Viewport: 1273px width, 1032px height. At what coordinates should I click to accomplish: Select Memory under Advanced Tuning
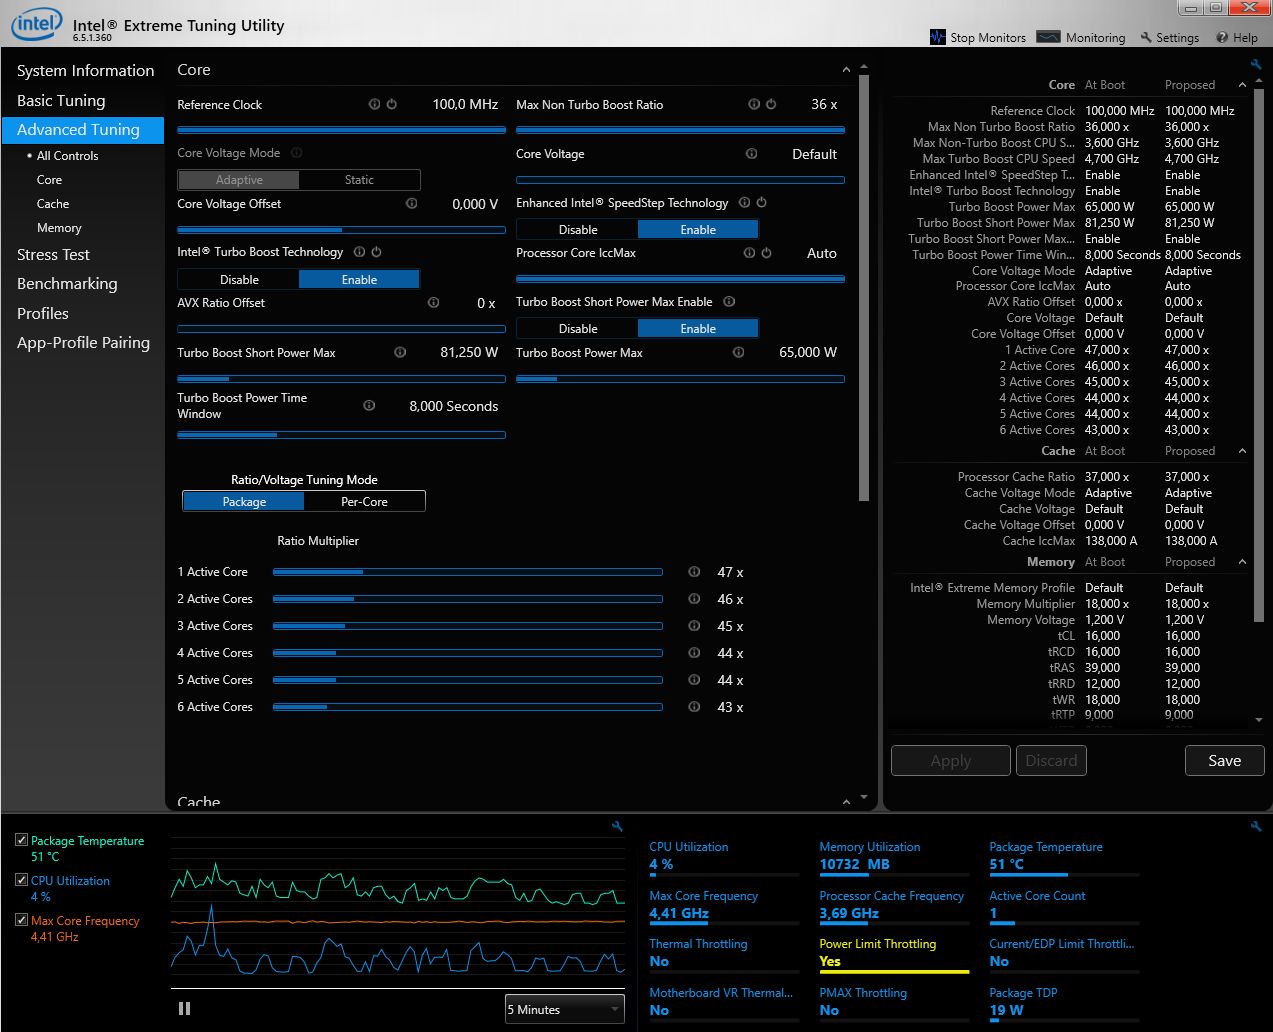pos(59,227)
